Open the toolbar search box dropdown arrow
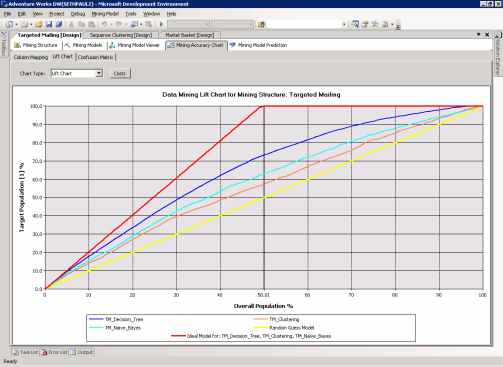Viewport: 503px width, 367px height. pos(344,24)
